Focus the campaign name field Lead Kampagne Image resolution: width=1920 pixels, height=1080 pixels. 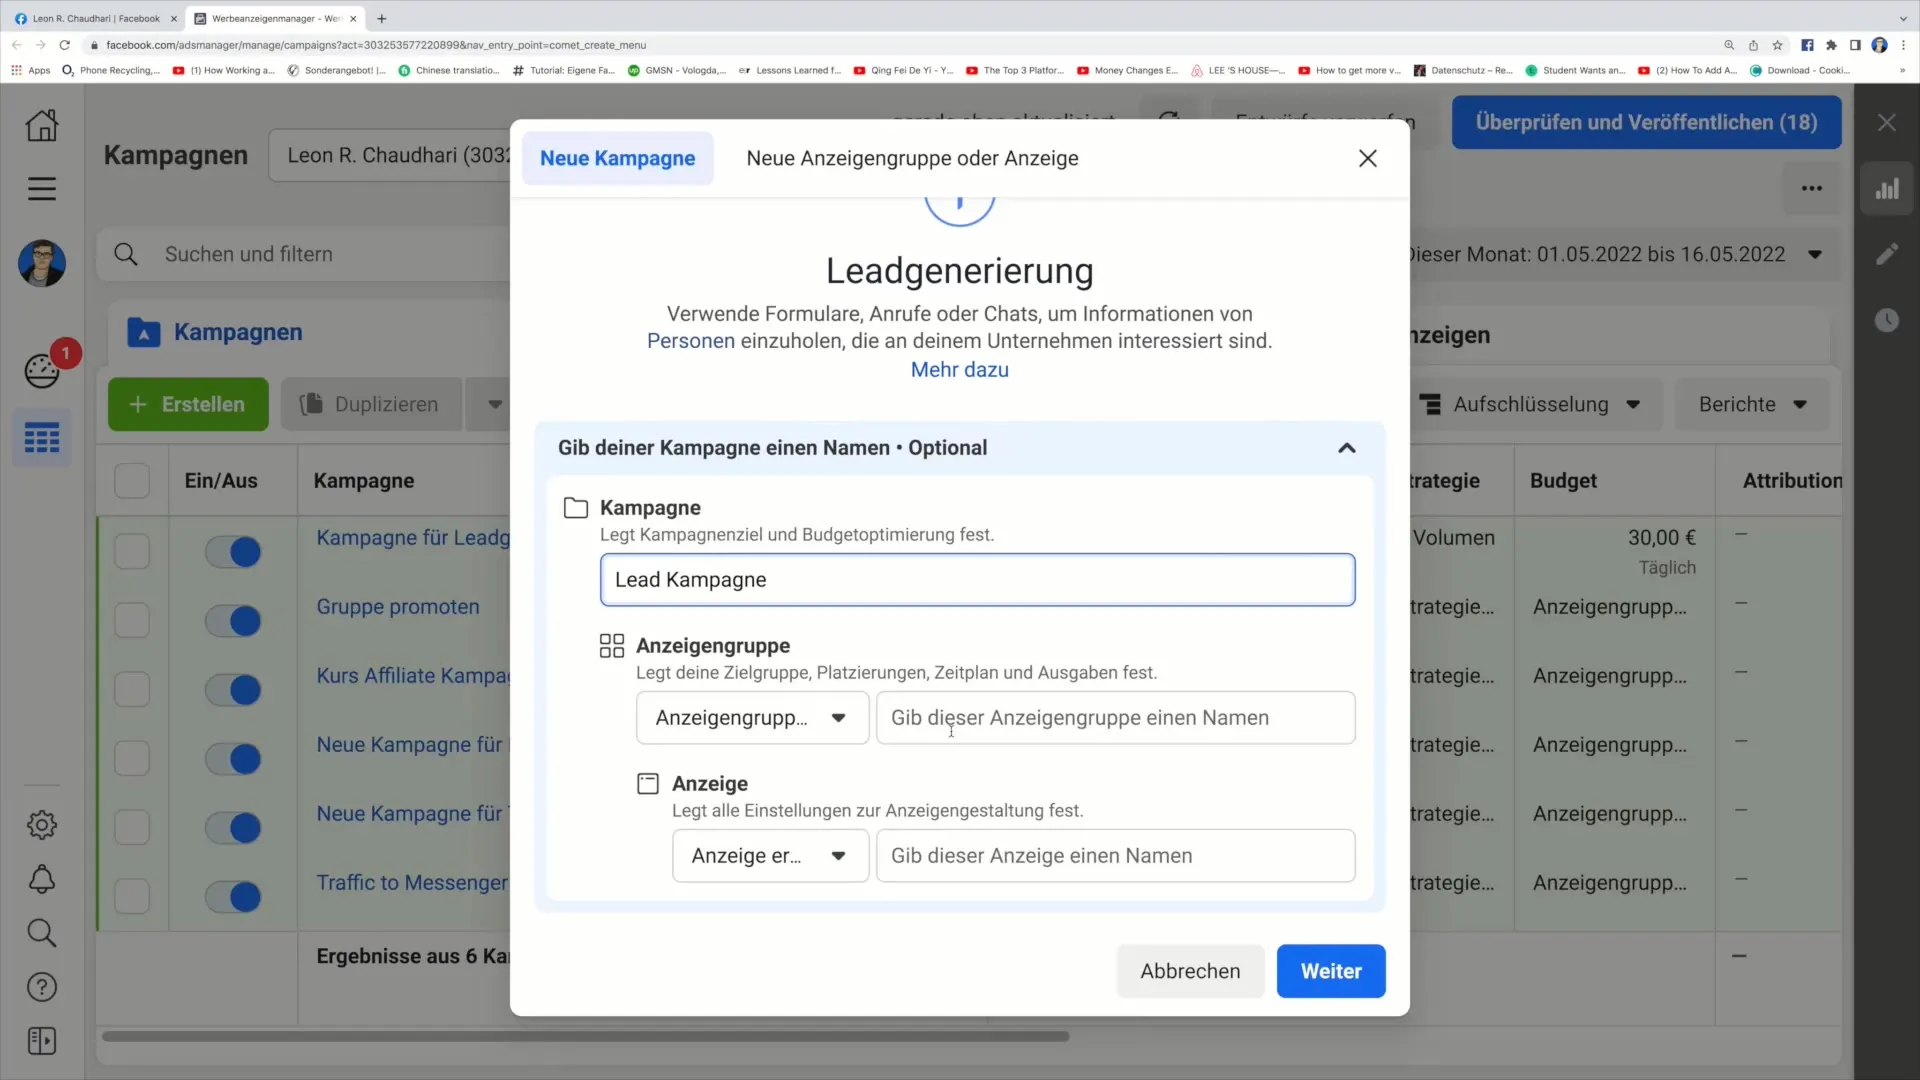(978, 580)
